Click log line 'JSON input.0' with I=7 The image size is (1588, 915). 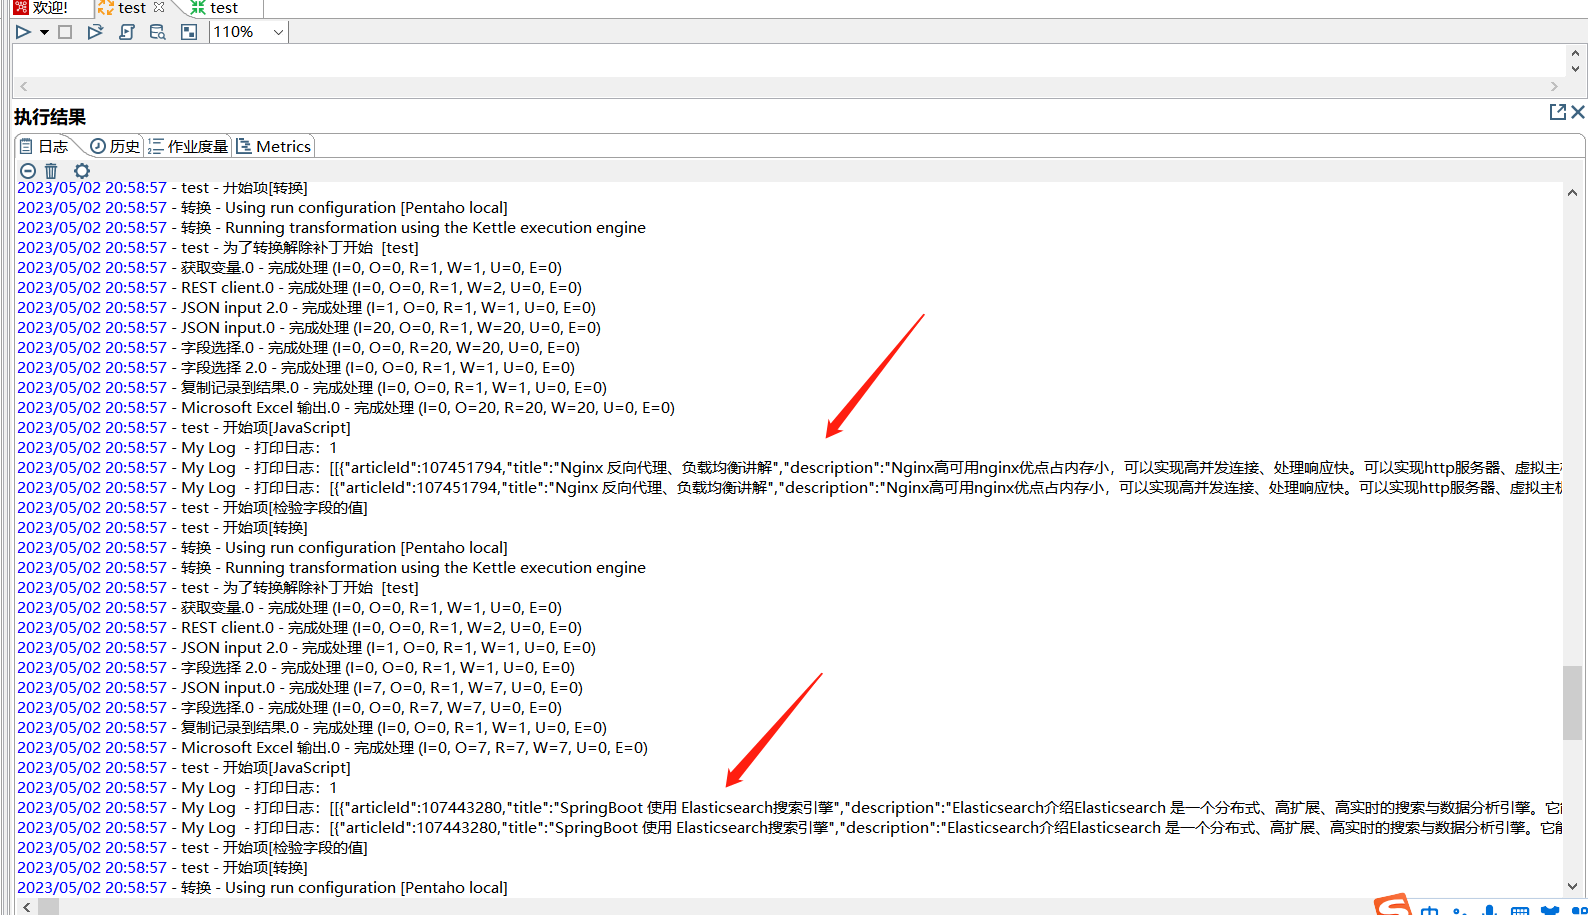point(300,688)
